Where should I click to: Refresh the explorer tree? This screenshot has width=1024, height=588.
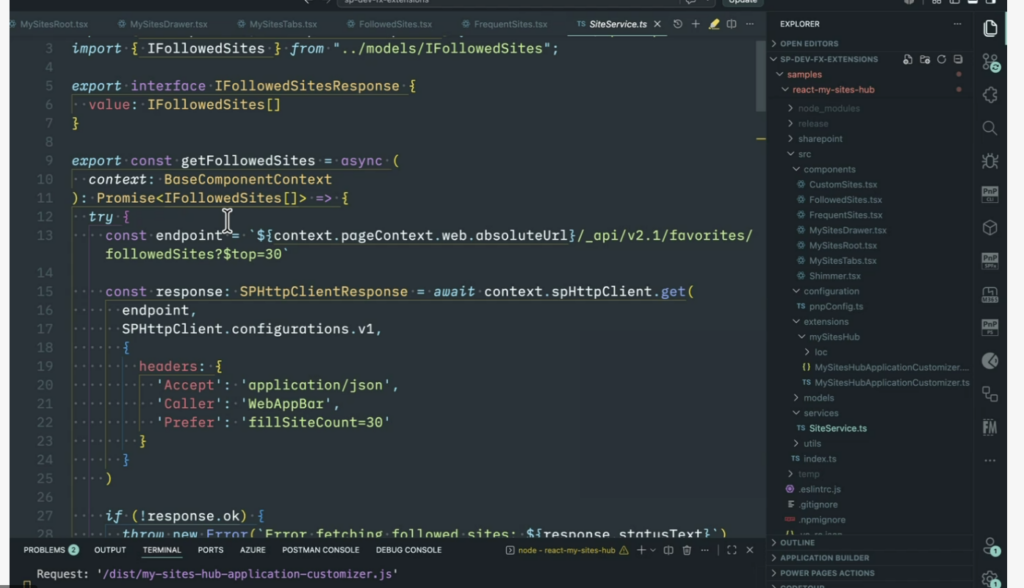tap(941, 59)
